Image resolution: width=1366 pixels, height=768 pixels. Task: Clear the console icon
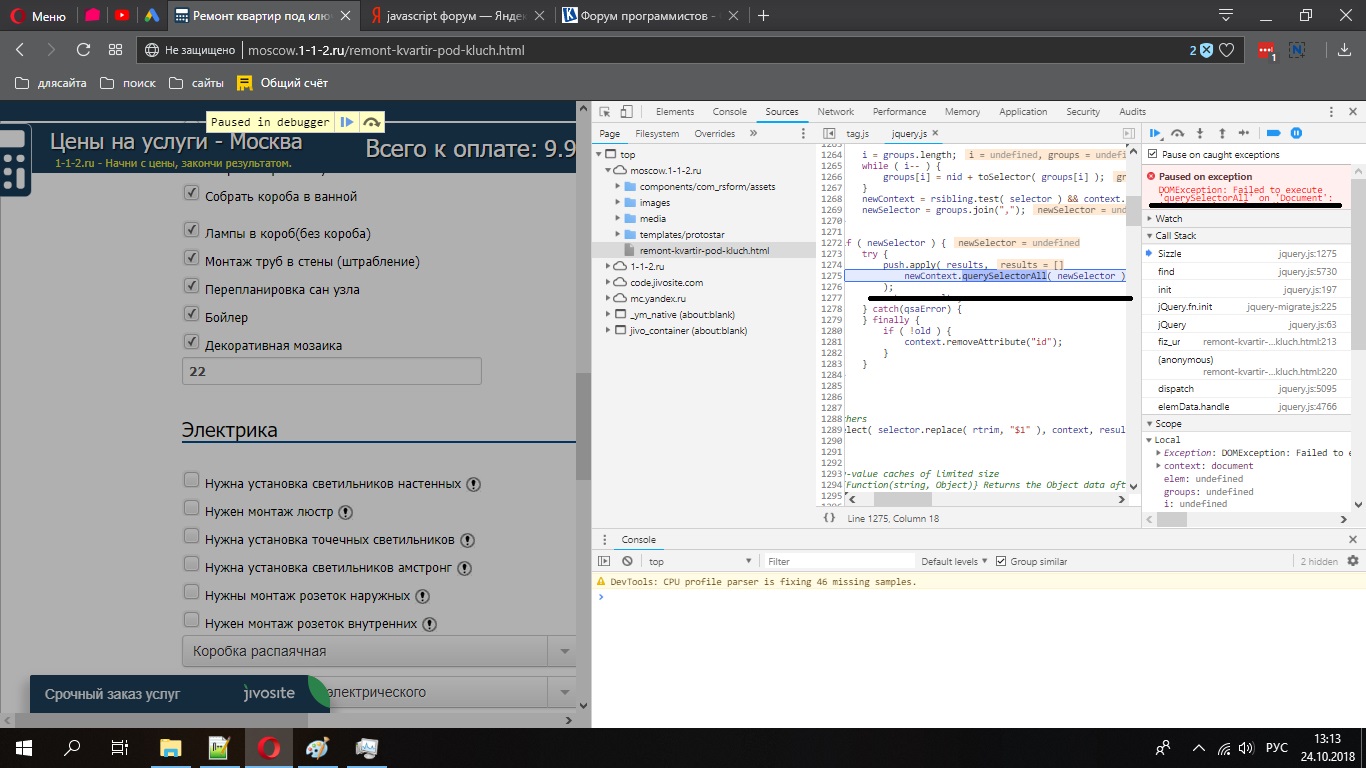(627, 561)
